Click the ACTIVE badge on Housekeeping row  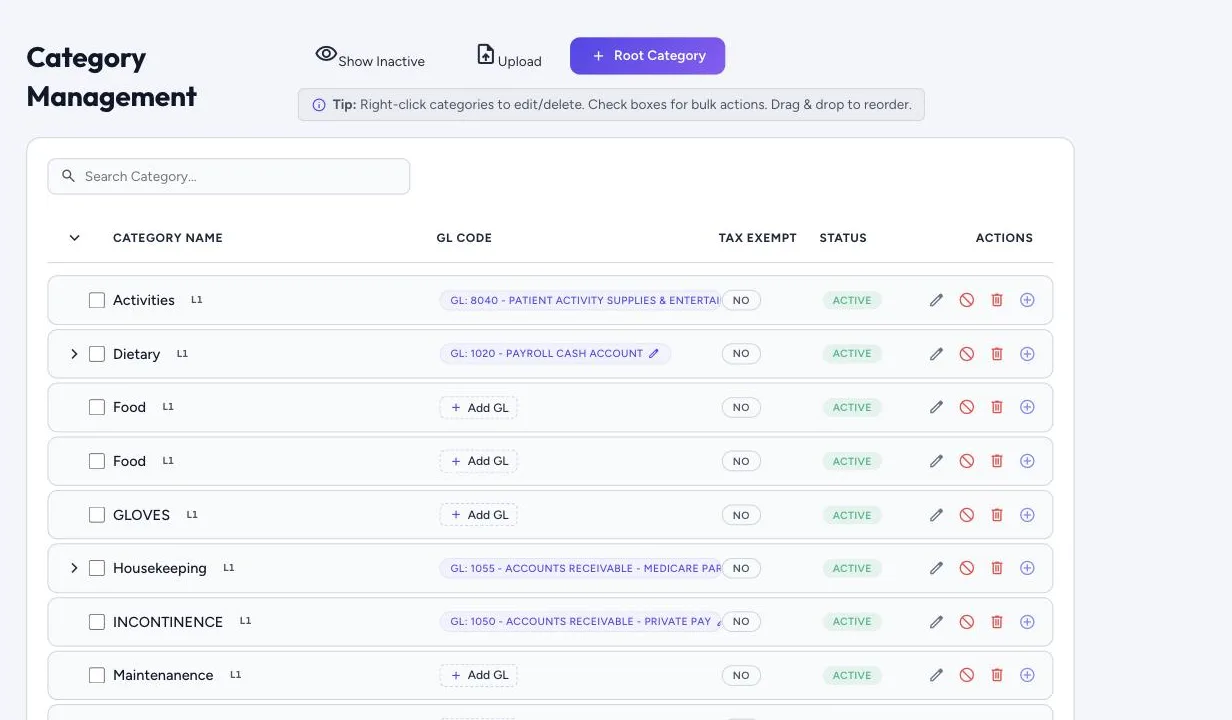tap(852, 568)
